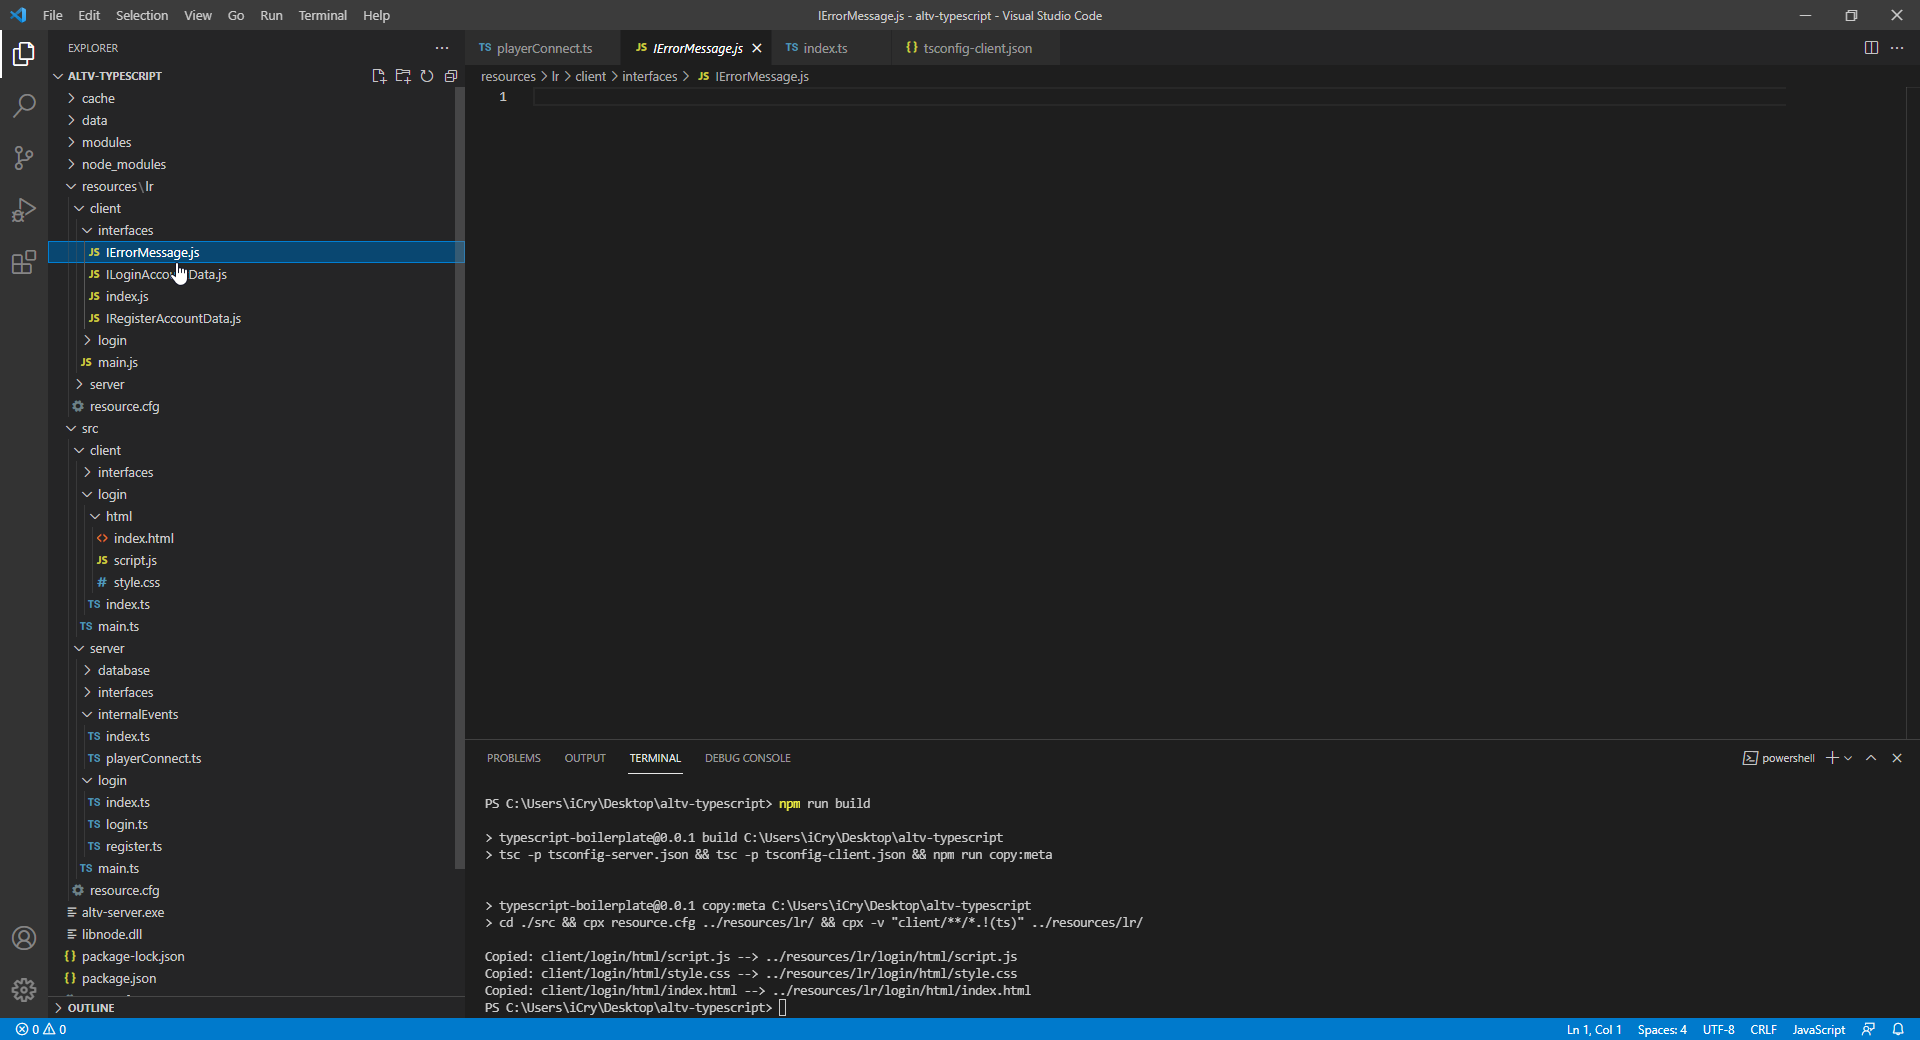Switch to the tsconfig-client.json tab
Image resolution: width=1920 pixels, height=1040 pixels.
977,48
